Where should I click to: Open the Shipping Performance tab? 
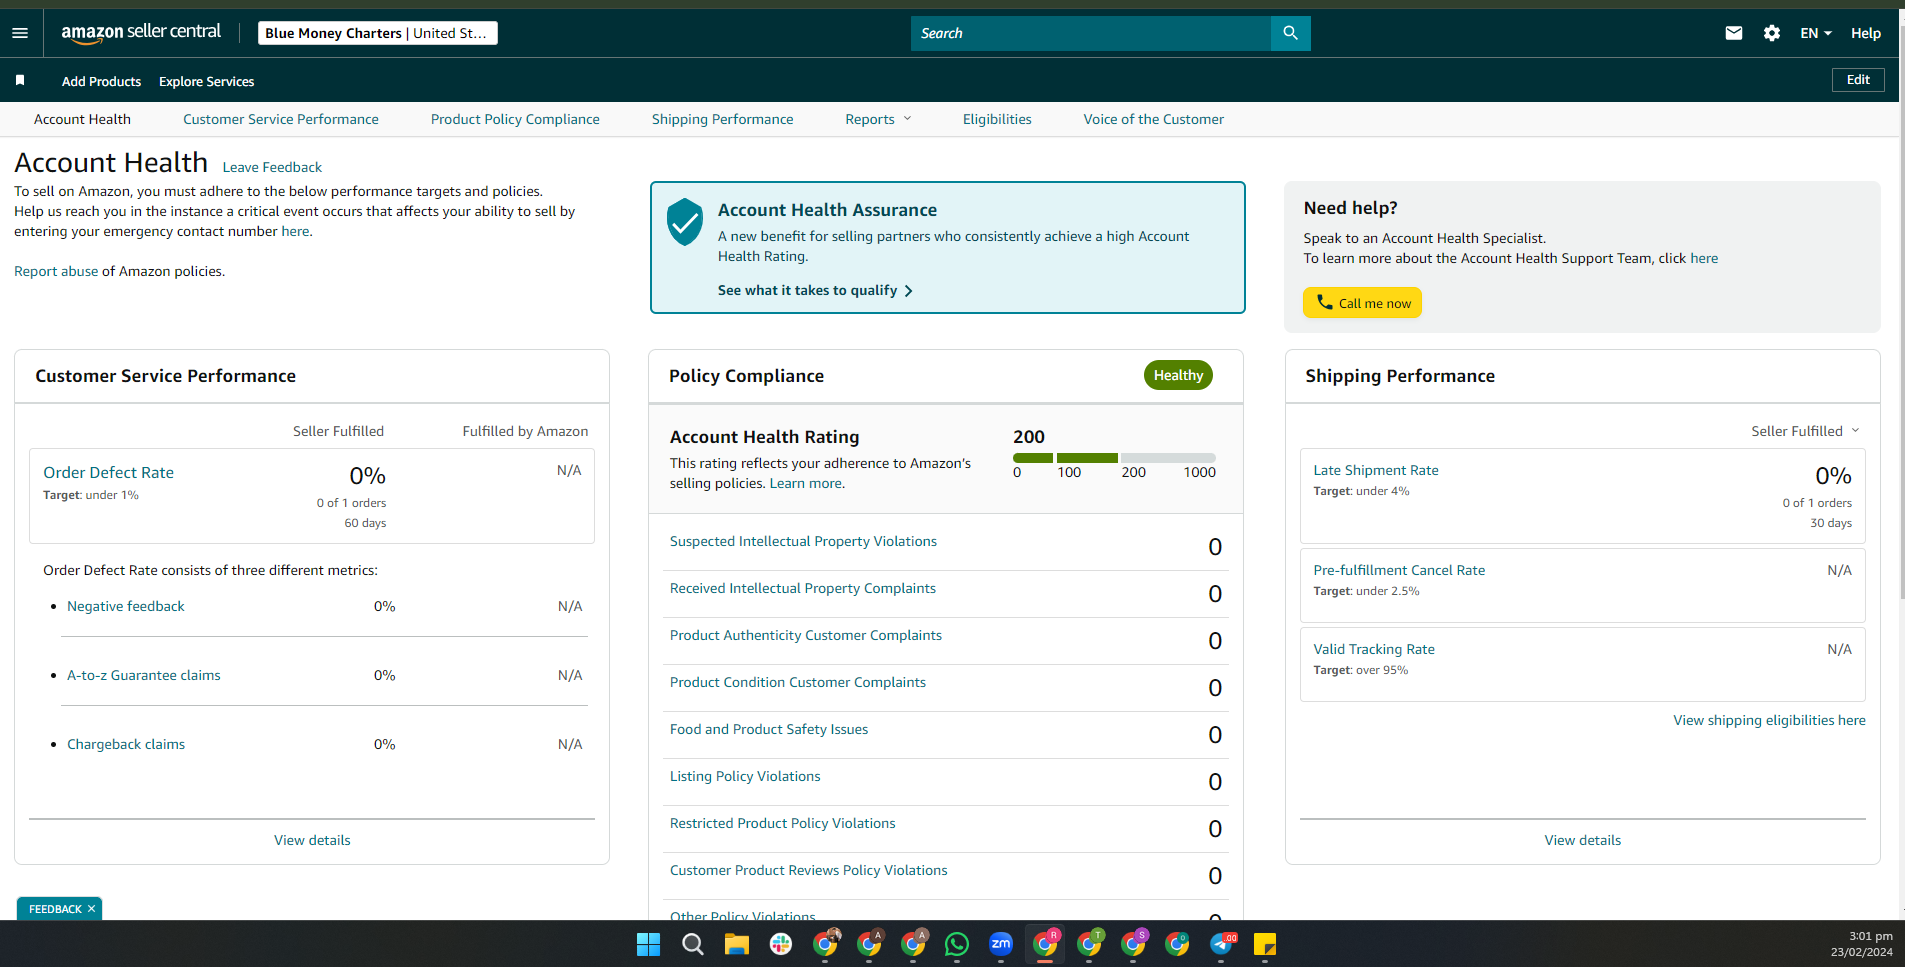click(x=722, y=119)
